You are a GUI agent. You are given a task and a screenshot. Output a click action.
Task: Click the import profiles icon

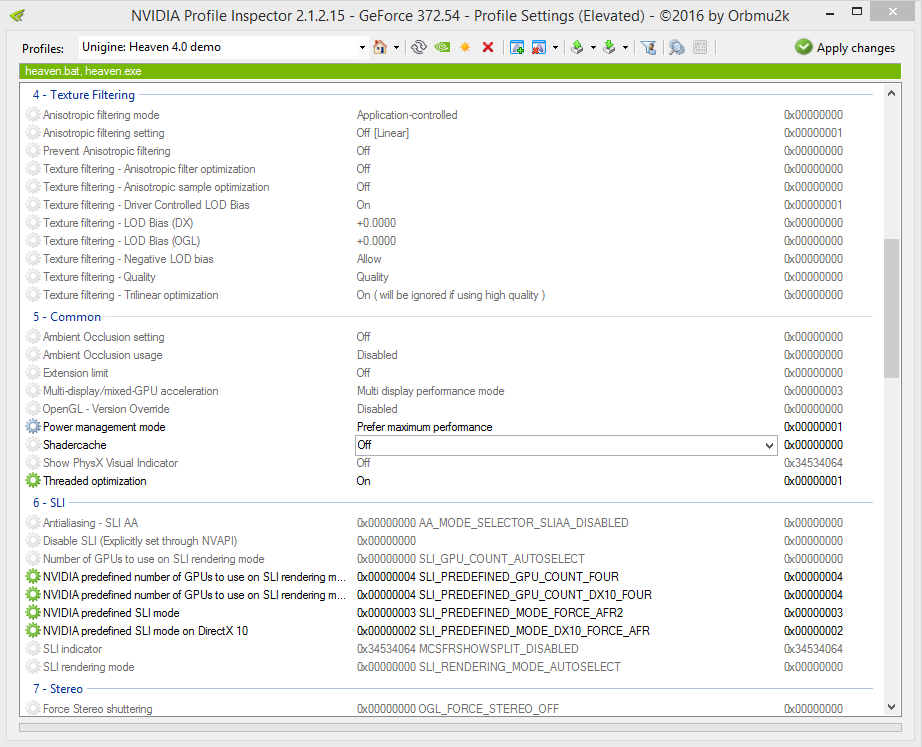click(x=609, y=47)
